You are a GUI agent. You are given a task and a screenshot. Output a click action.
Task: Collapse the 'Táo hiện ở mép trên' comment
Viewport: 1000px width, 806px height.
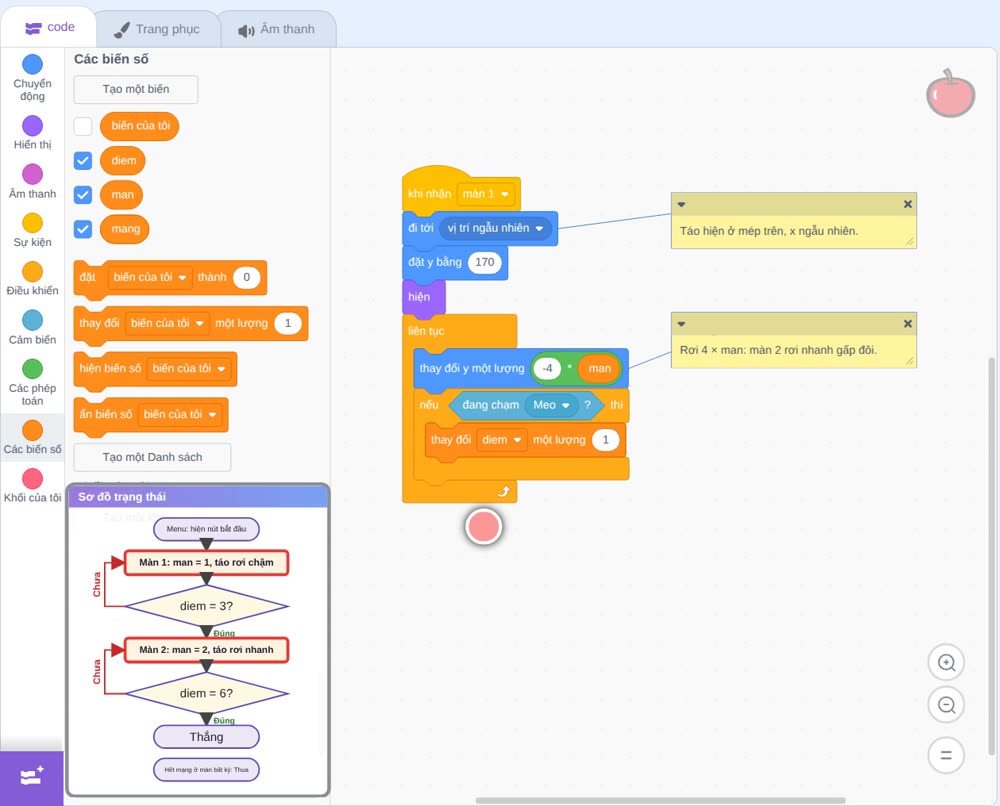click(x=681, y=205)
